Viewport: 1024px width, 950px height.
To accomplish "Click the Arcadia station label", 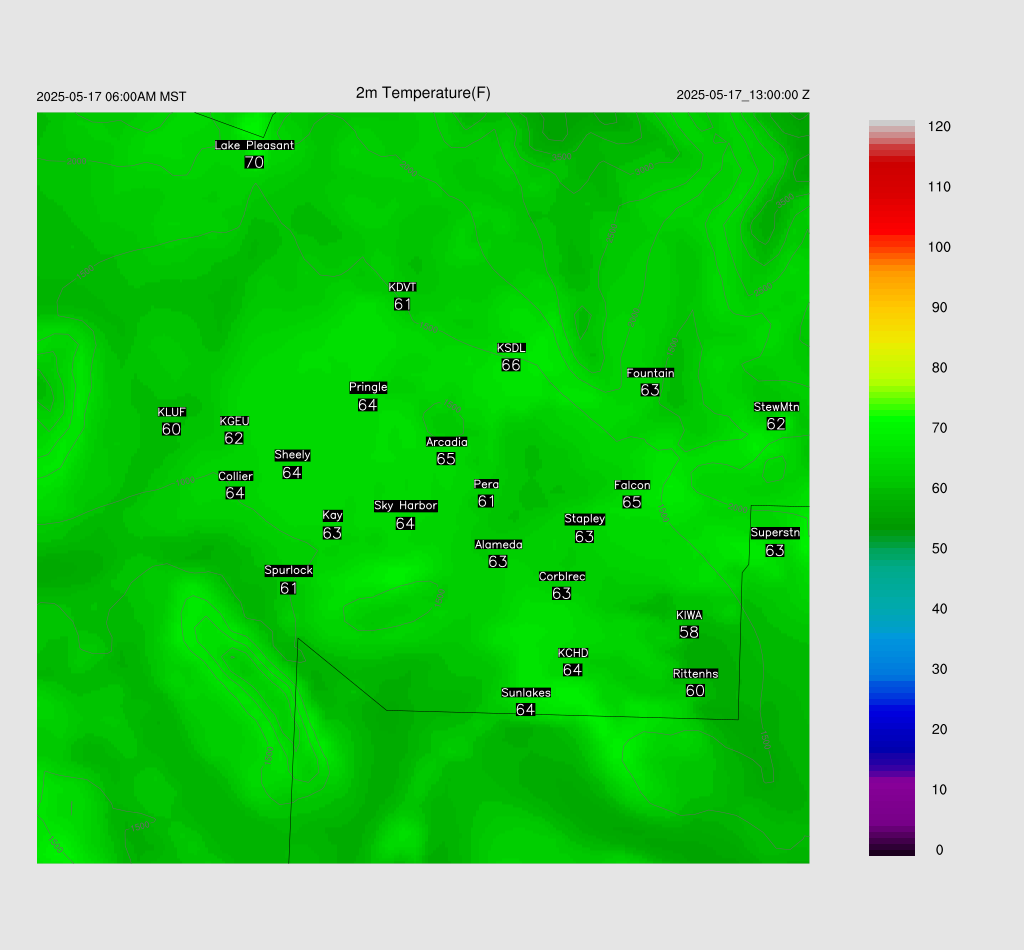I will pos(447,442).
